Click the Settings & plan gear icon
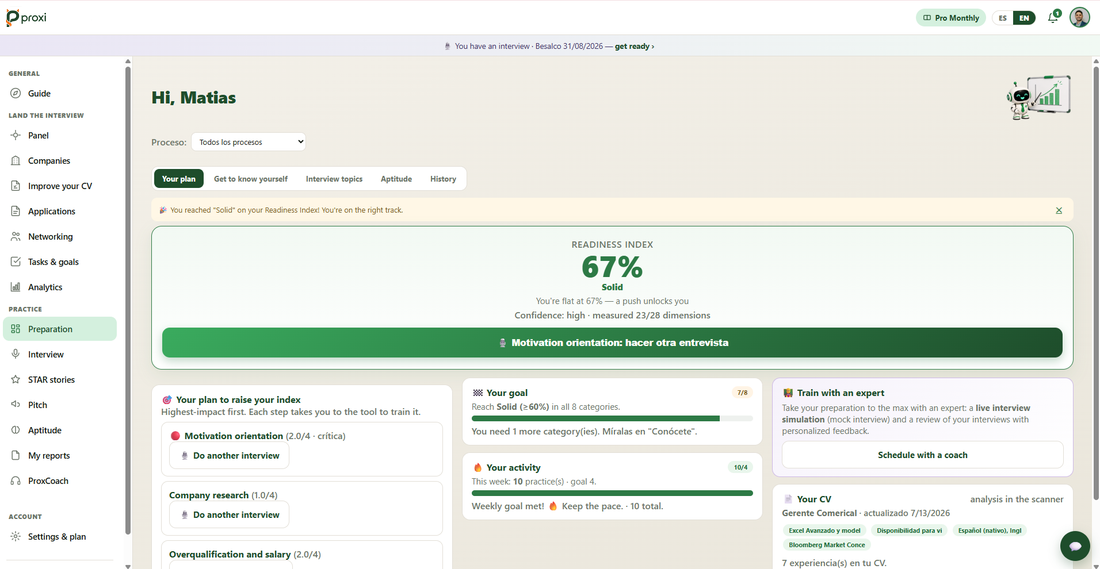This screenshot has width=1100, height=569. (x=15, y=537)
